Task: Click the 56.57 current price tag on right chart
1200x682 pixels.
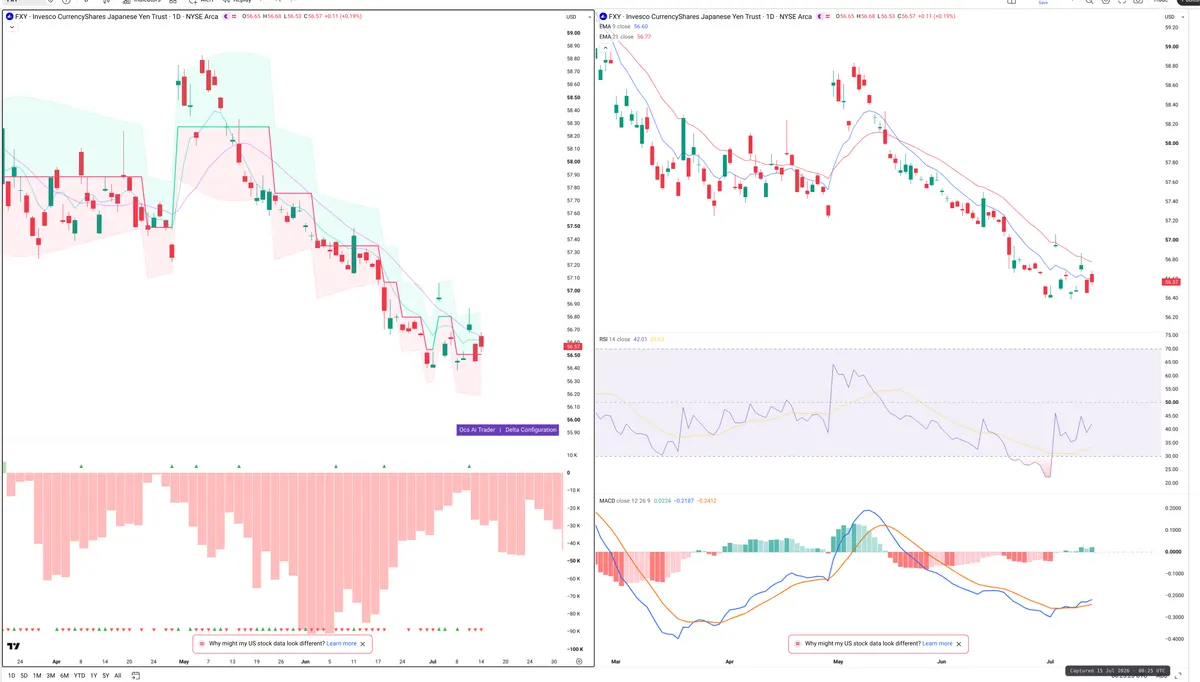Action: pos(1172,282)
